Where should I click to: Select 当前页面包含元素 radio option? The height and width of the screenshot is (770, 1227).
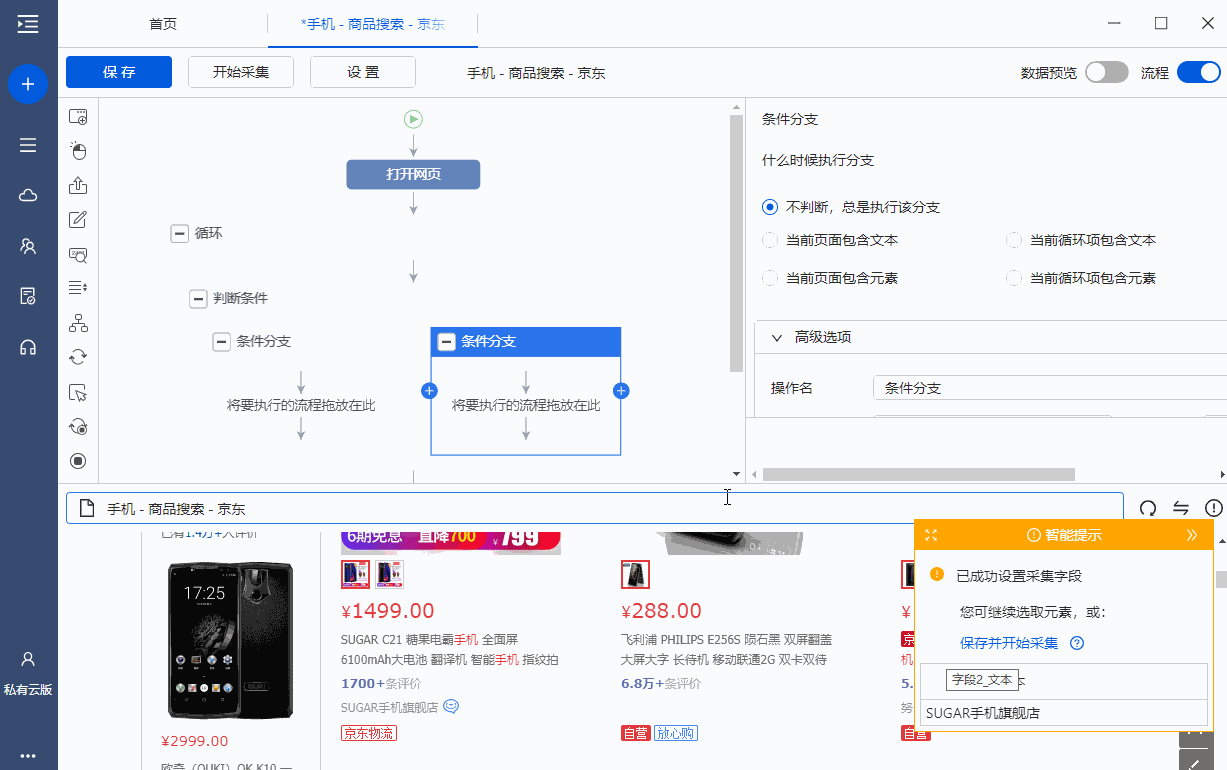770,278
